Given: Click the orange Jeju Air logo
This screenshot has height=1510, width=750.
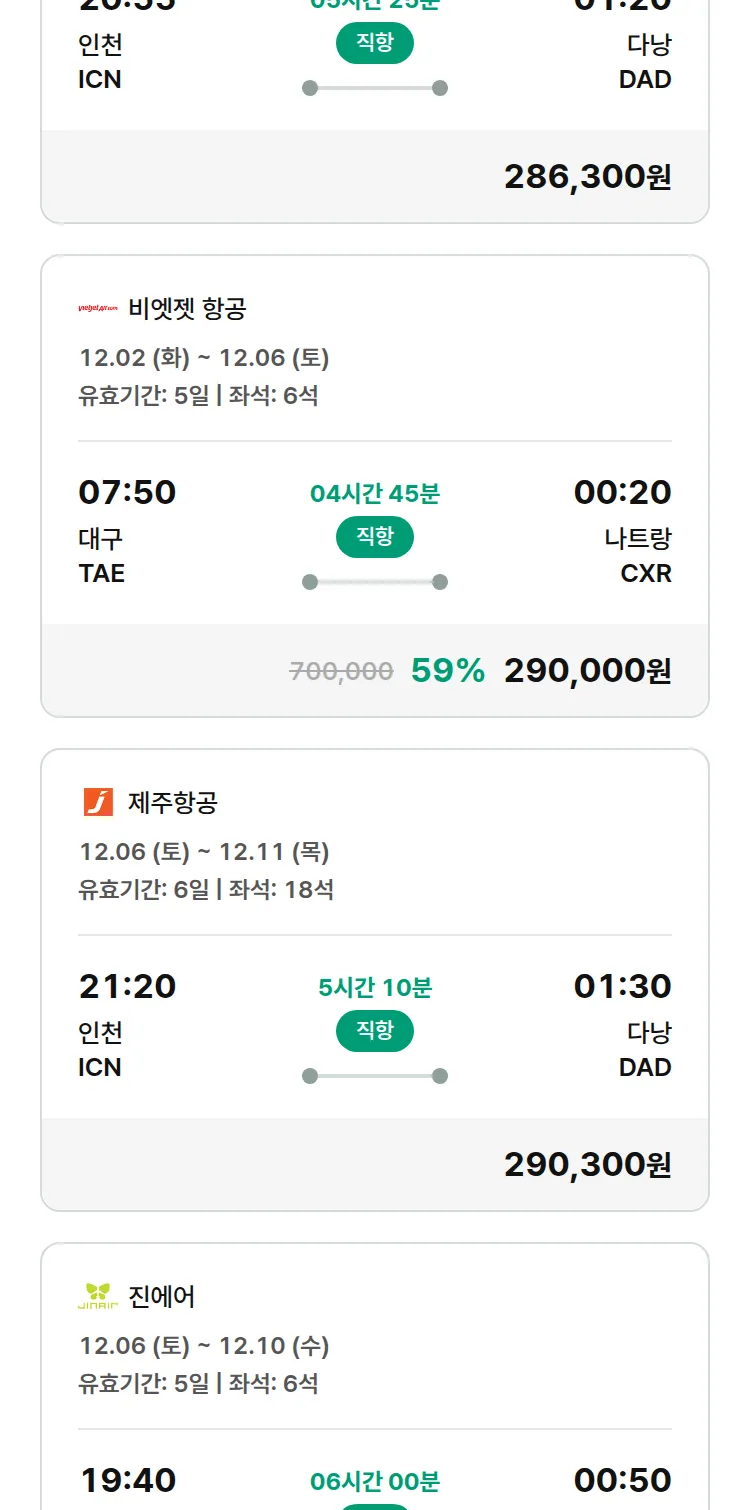Looking at the screenshot, I should point(98,802).
